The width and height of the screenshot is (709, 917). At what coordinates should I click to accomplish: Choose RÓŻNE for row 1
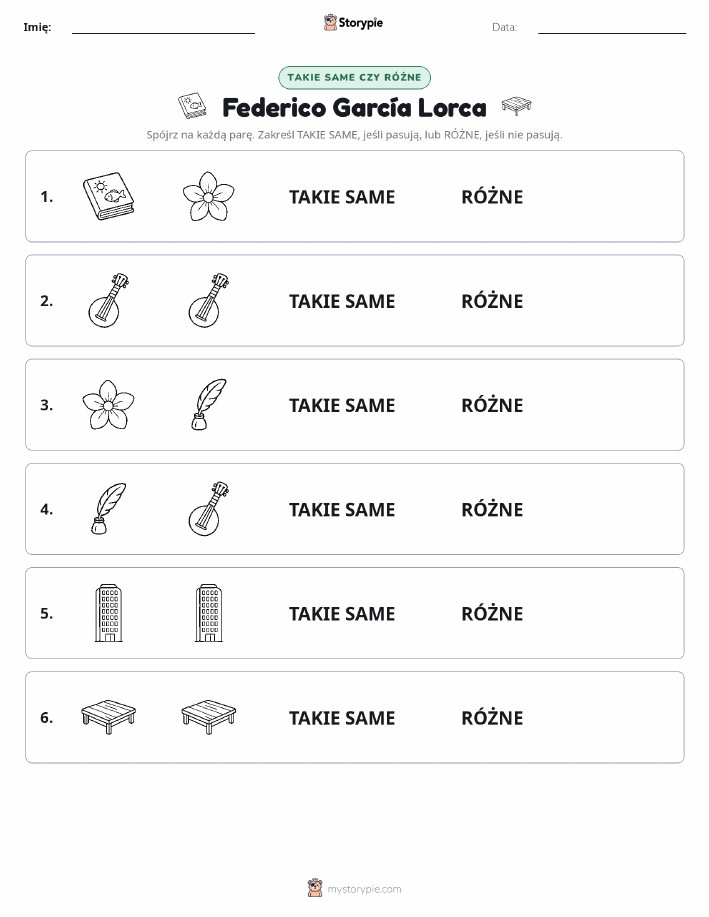(x=492, y=196)
